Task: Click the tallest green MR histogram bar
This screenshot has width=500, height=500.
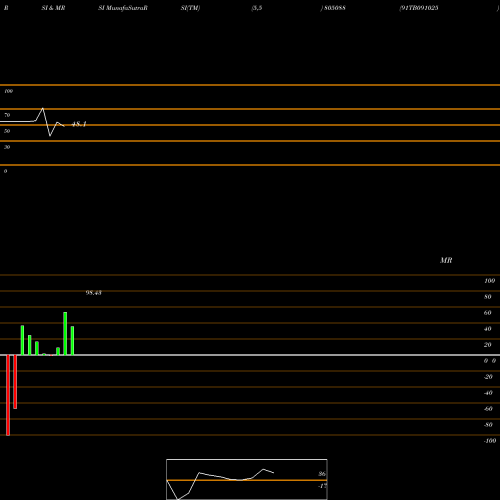Action: click(65, 333)
